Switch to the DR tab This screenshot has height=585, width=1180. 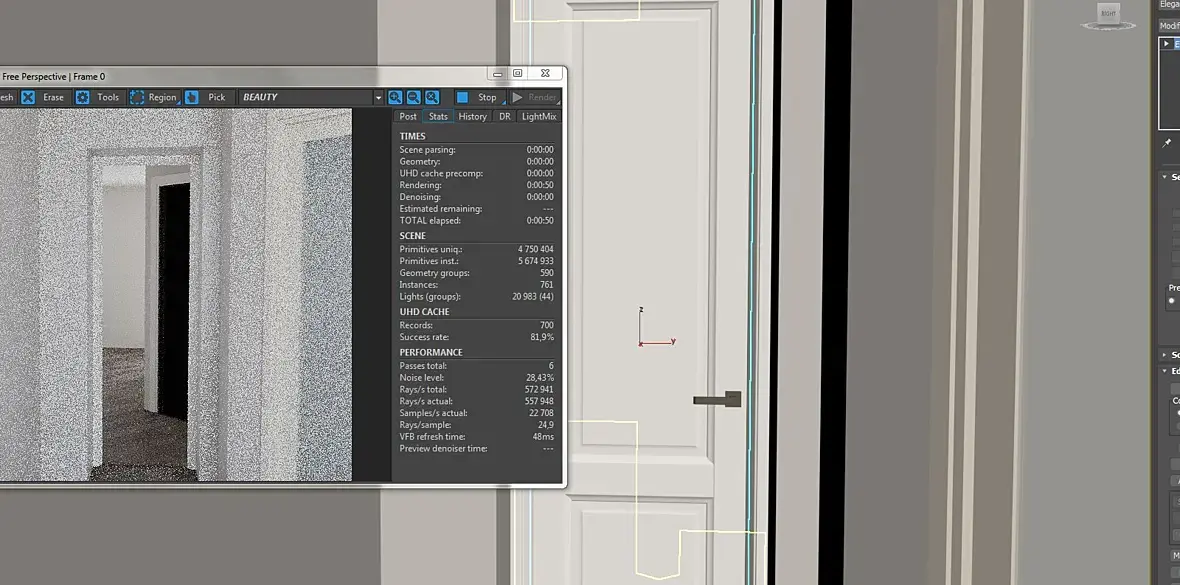tap(505, 116)
